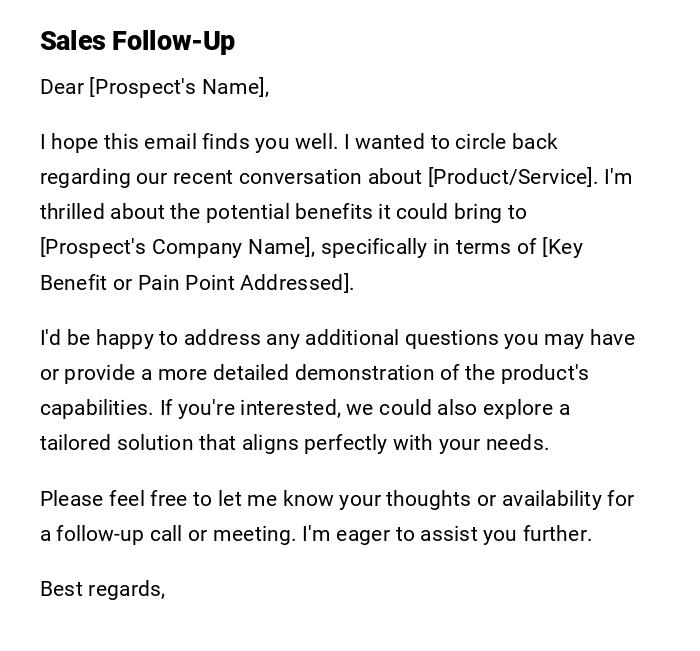Viewport: 700px width, 651px height.
Task: Click the word Dear in the greeting
Action: [x=62, y=87]
